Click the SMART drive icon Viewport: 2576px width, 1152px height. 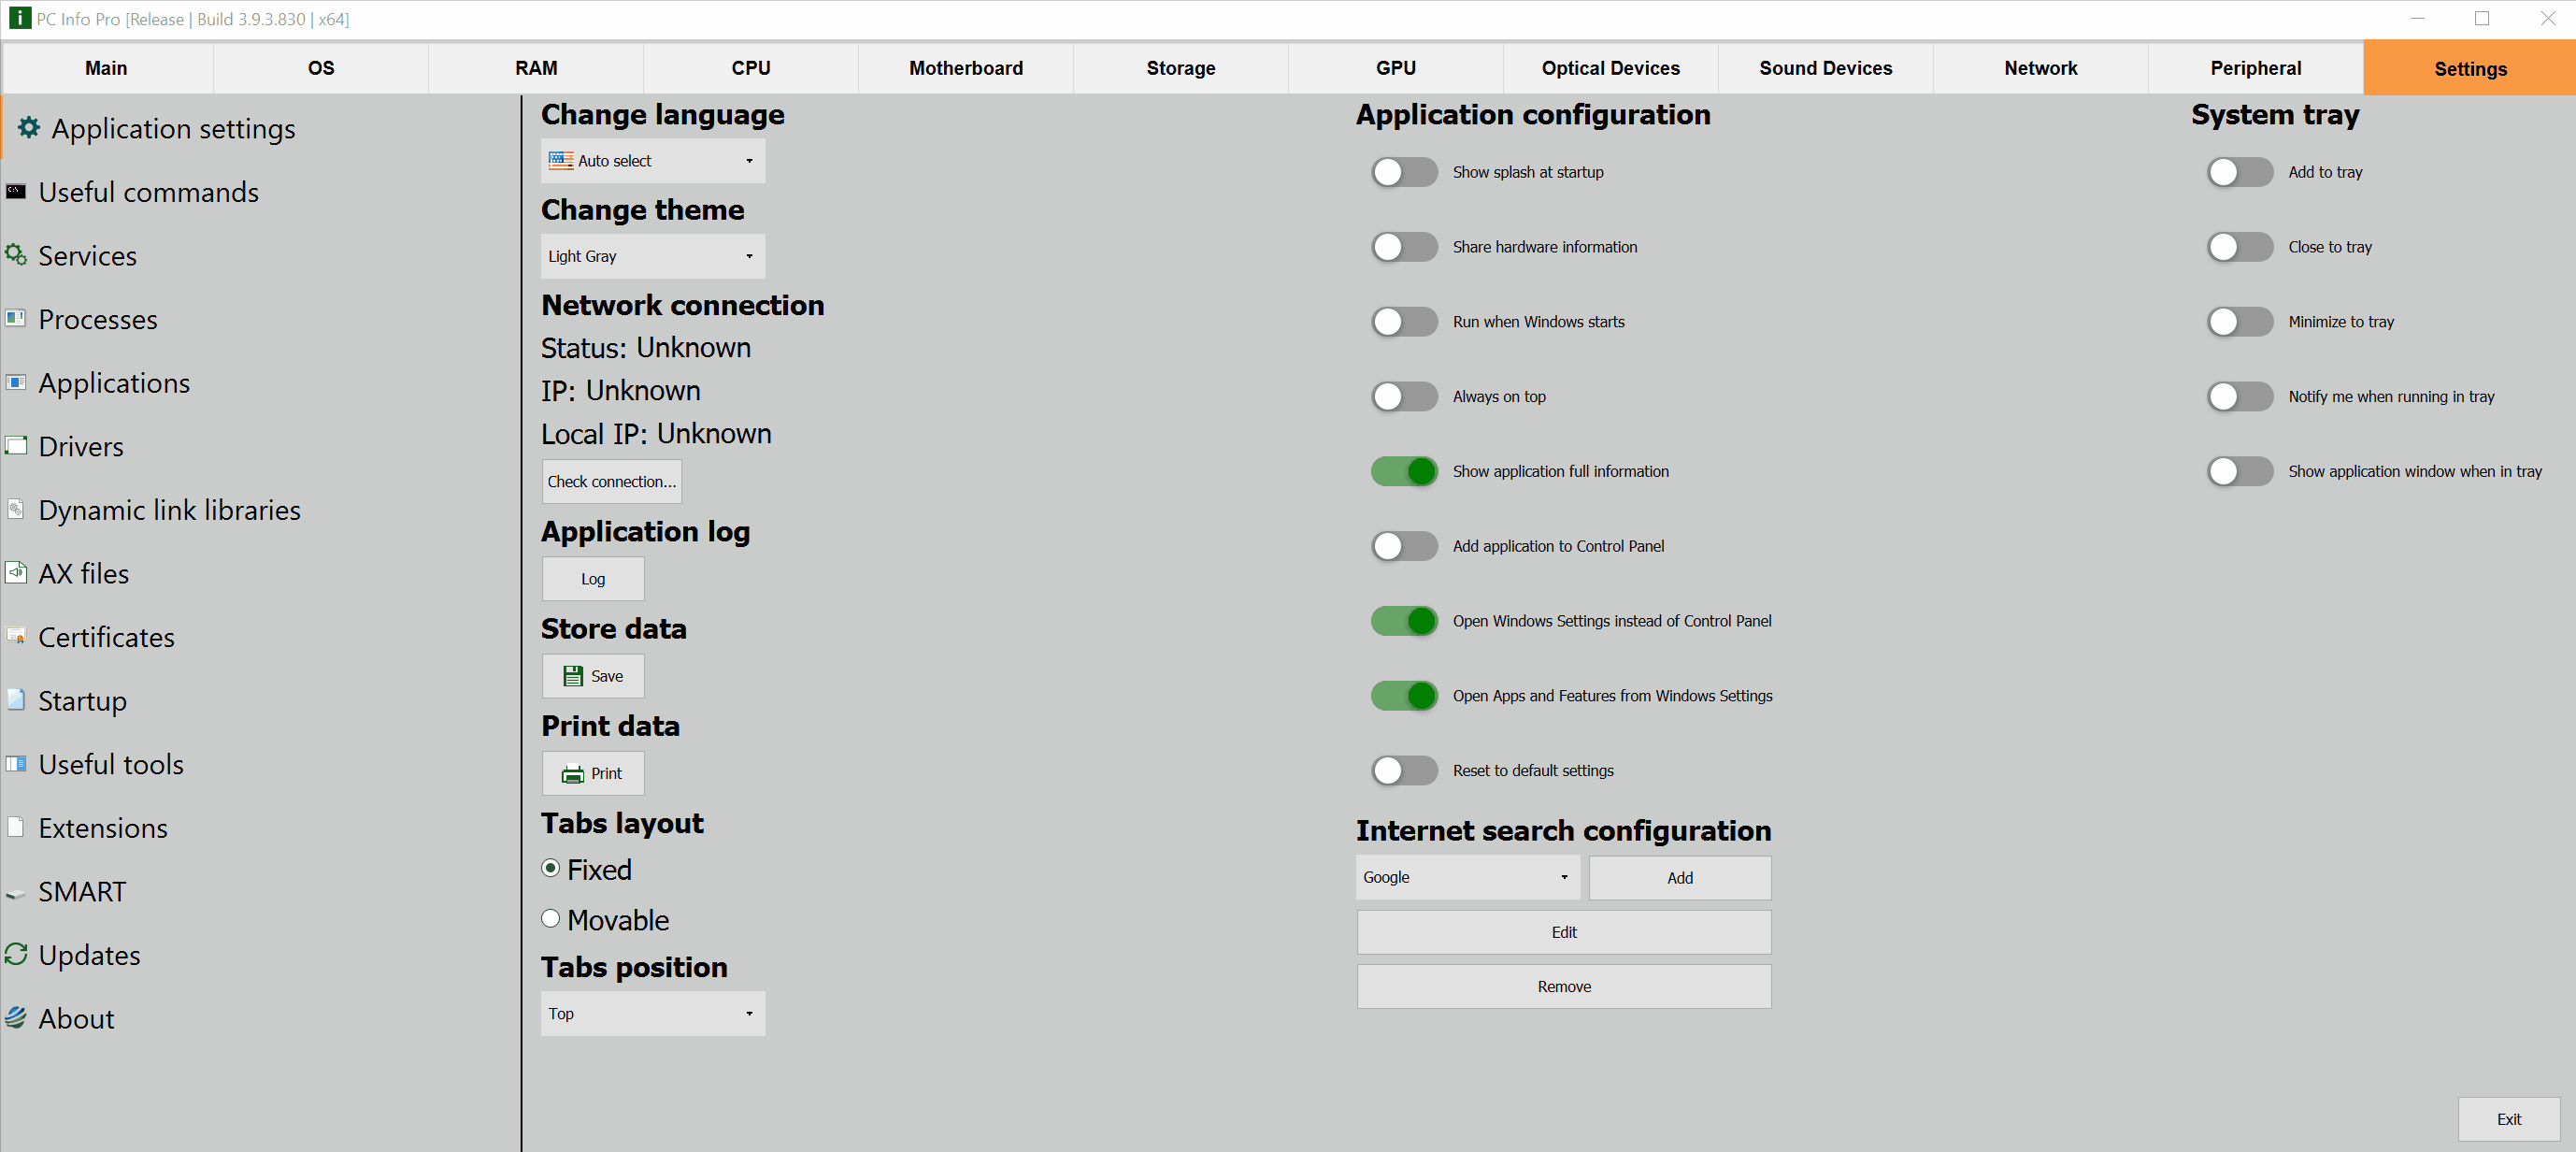(16, 893)
